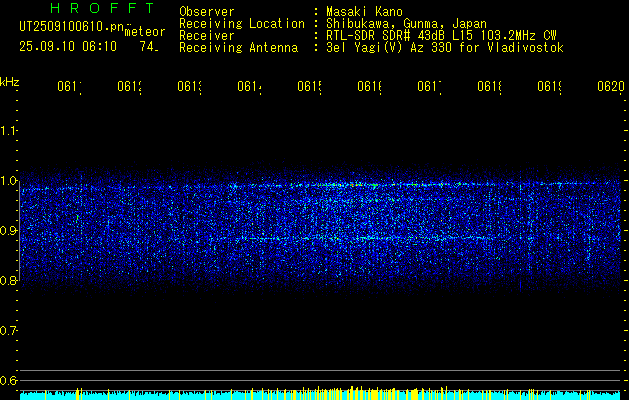Click the 1.1 kHz axis label
629x400 pixels.
(9, 131)
